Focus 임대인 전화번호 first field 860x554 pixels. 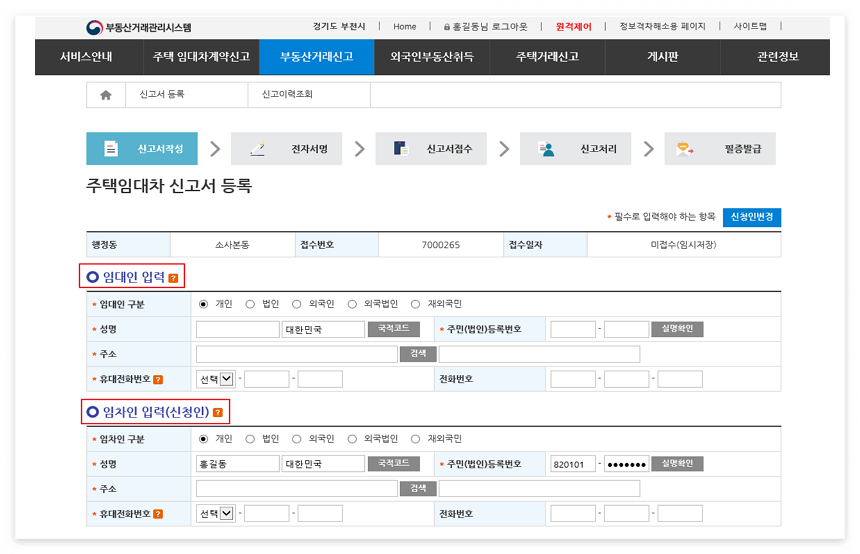pyautogui.click(x=573, y=379)
